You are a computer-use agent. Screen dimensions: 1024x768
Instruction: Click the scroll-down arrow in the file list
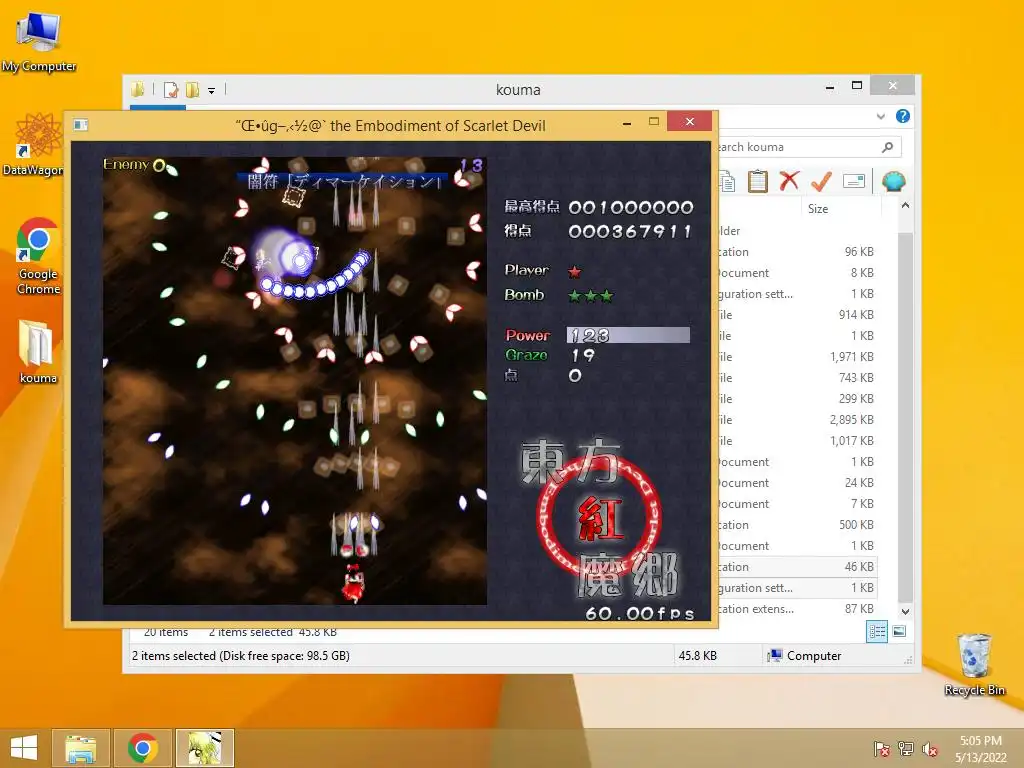point(905,611)
